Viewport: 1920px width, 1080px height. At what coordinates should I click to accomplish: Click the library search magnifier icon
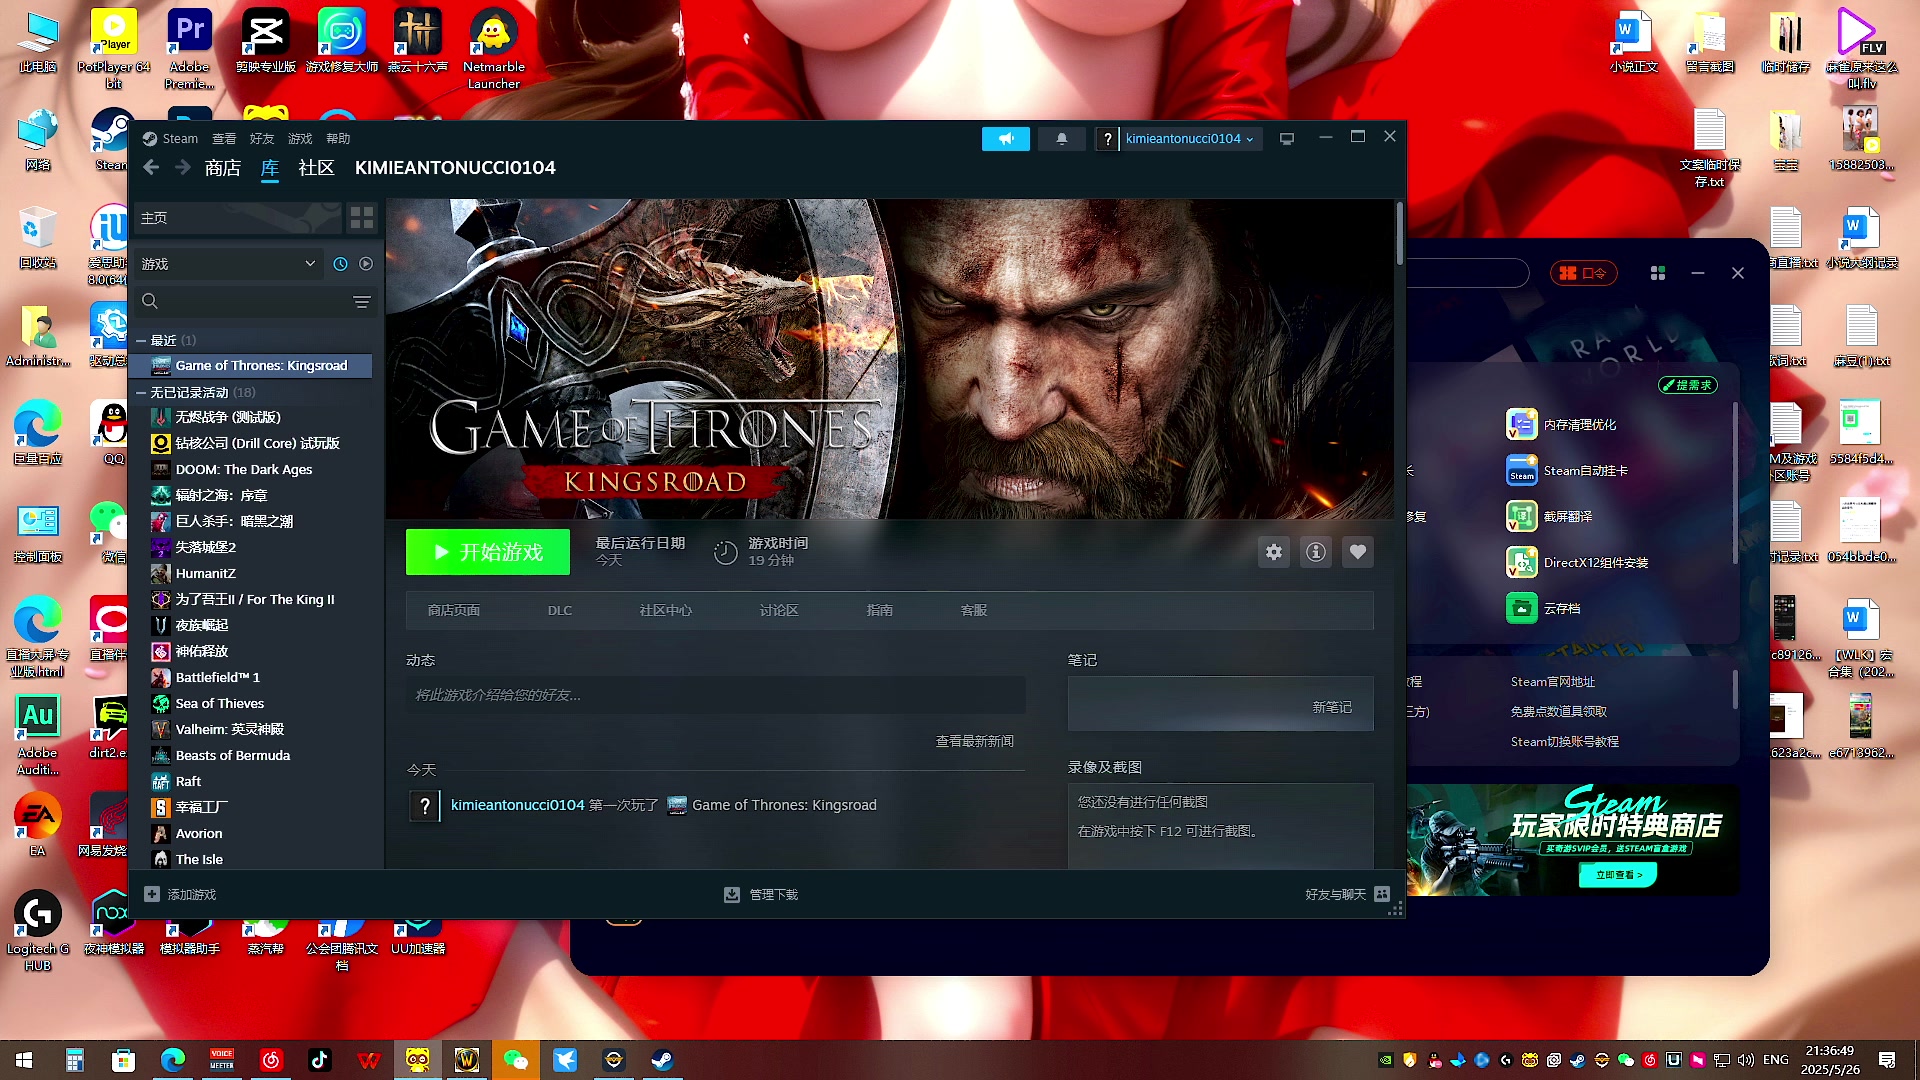(x=150, y=301)
